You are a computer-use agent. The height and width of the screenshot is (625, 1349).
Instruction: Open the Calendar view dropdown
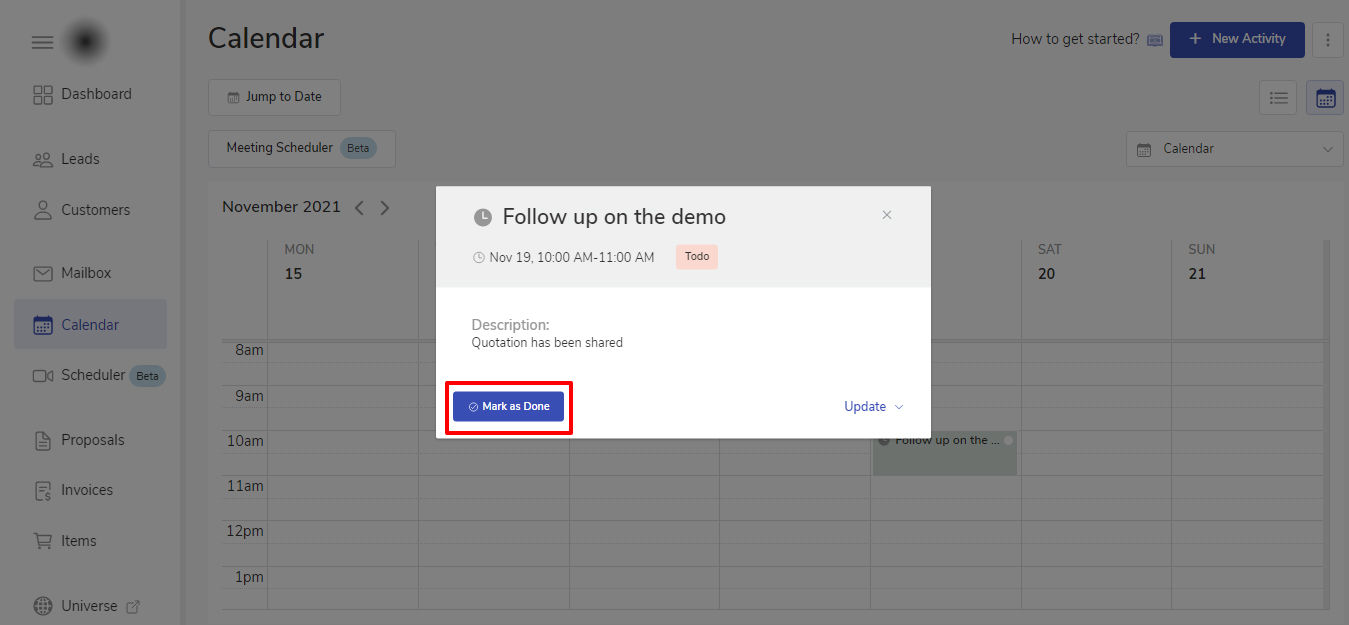click(1234, 149)
